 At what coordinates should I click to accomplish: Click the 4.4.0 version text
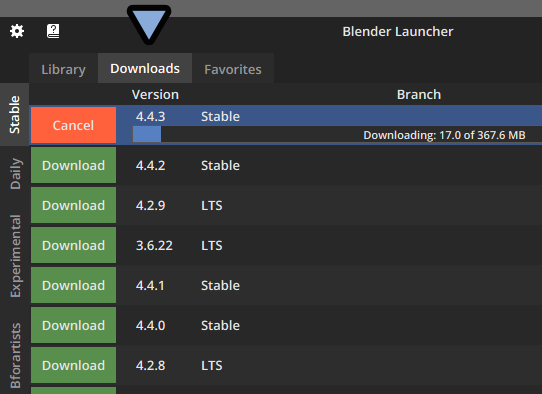(x=150, y=326)
